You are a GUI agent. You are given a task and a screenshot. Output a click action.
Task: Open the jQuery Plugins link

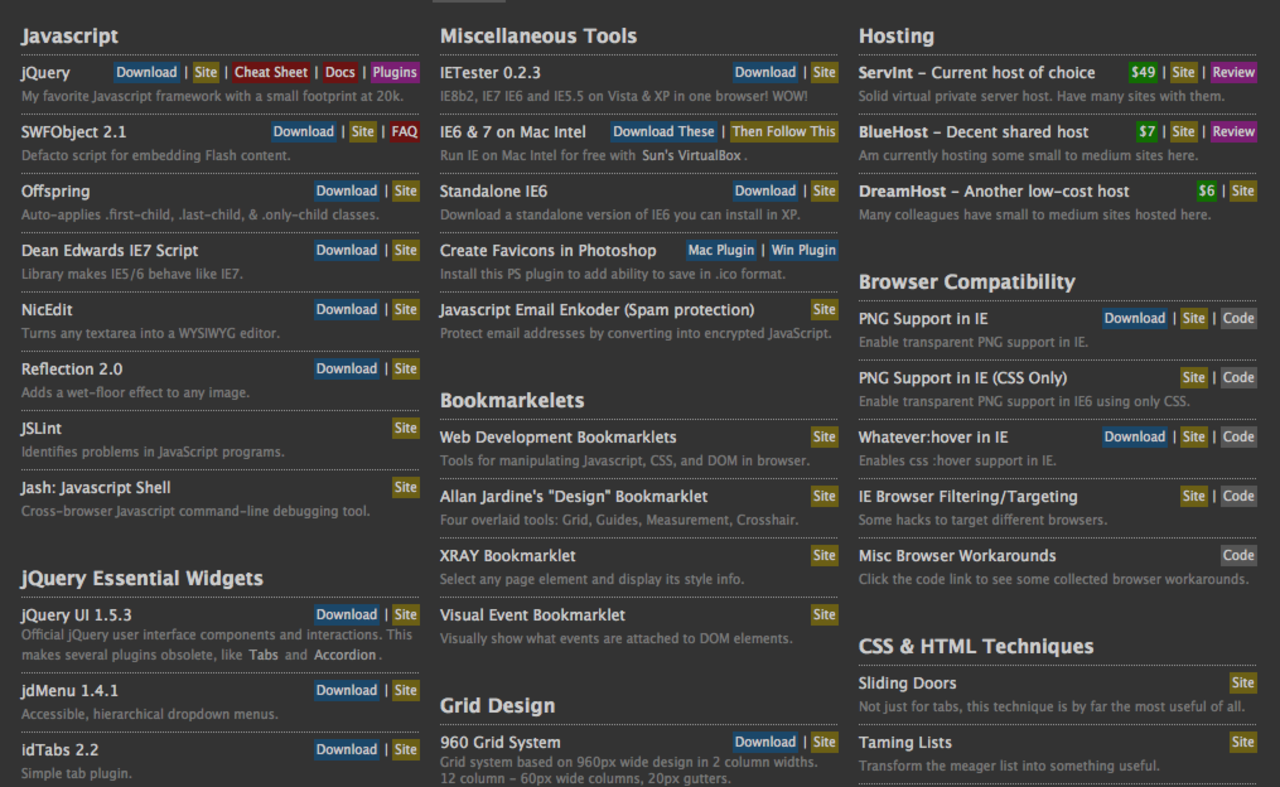coord(395,72)
